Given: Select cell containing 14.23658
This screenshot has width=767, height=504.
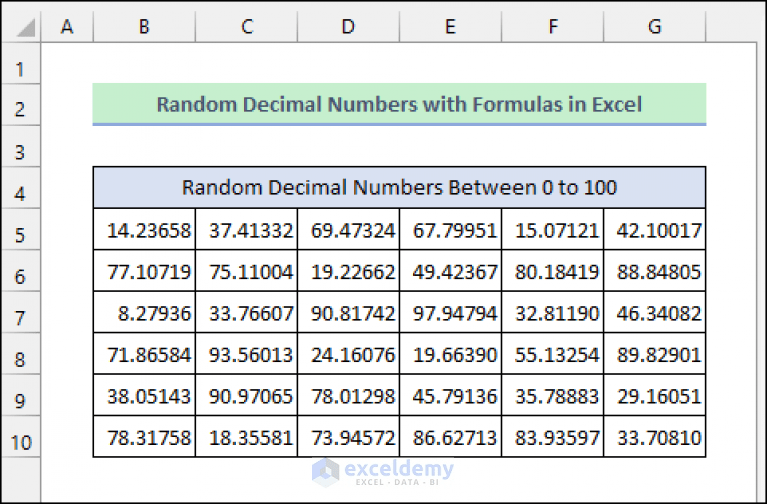Looking at the screenshot, I should point(144,229).
